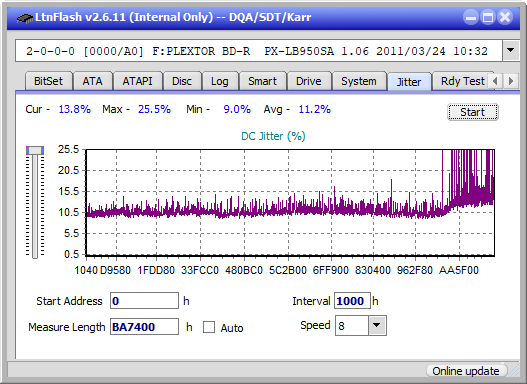
Task: Open the Disc tab
Action: tap(182, 81)
